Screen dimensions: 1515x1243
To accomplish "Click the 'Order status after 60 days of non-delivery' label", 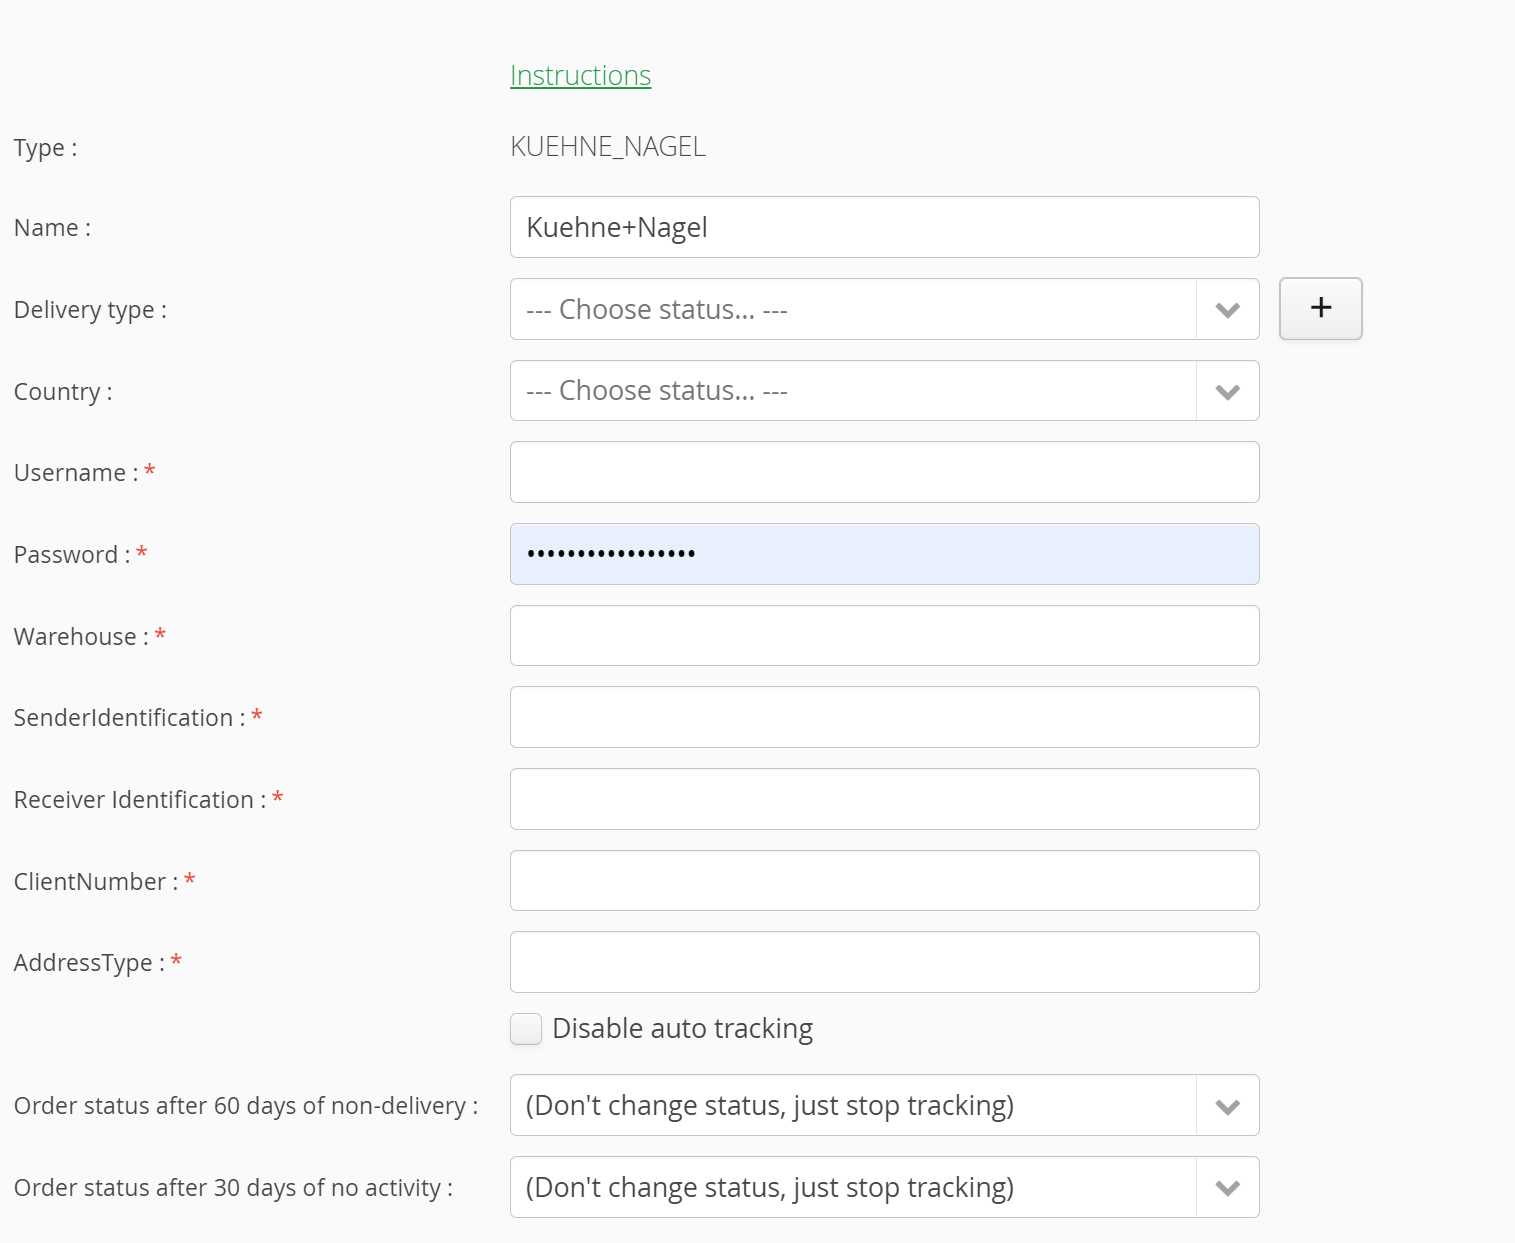I will pyautogui.click(x=246, y=1106).
